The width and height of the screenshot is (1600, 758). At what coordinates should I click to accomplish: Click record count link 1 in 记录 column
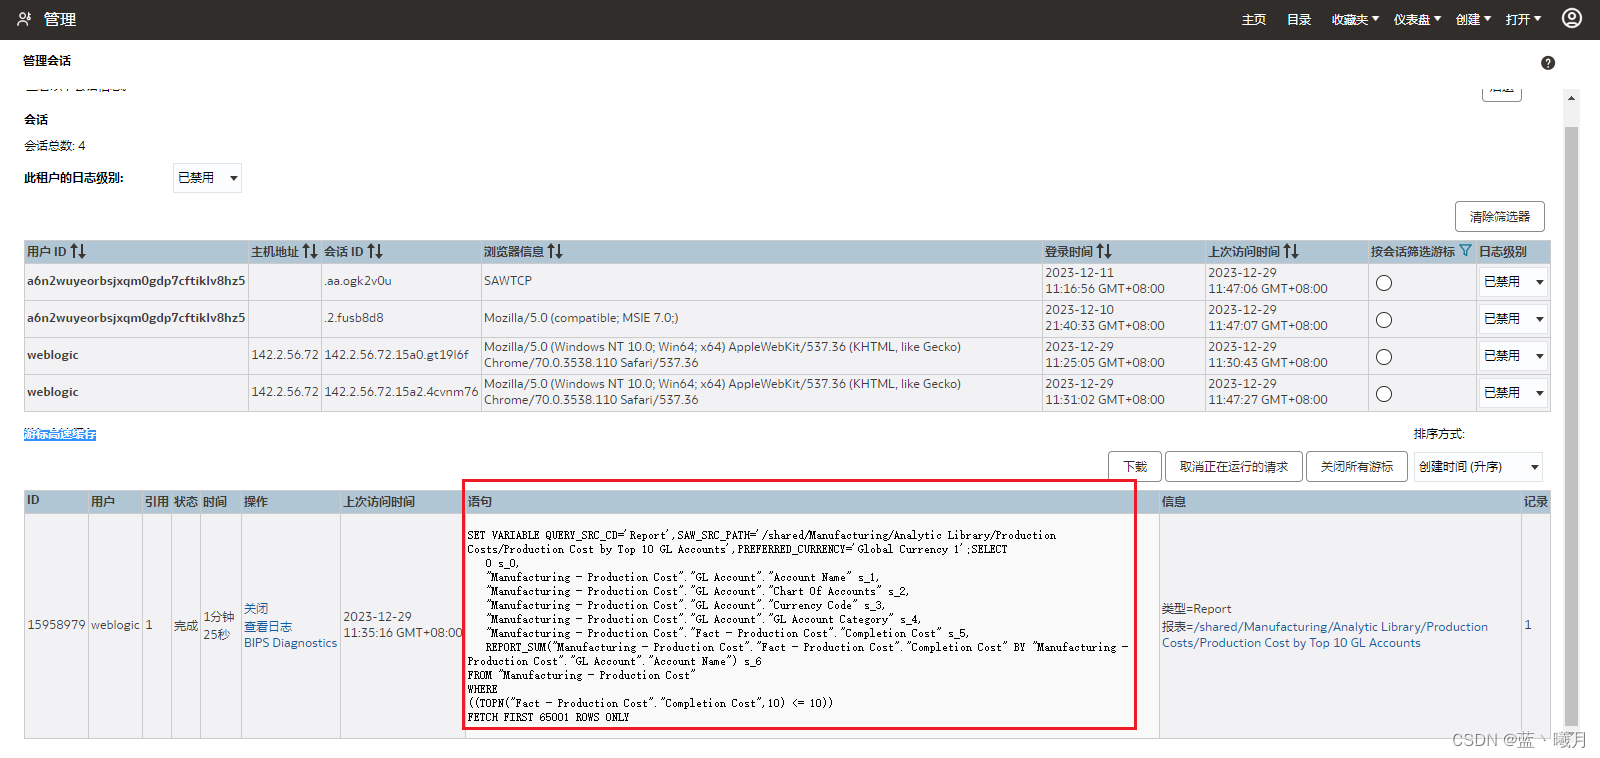(1528, 625)
